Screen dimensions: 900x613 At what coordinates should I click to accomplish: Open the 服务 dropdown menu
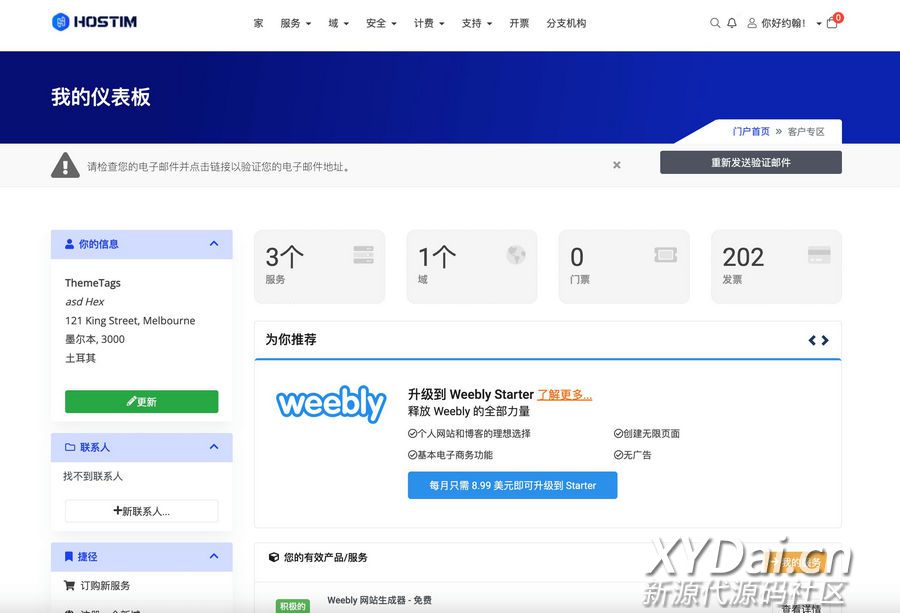click(x=295, y=23)
